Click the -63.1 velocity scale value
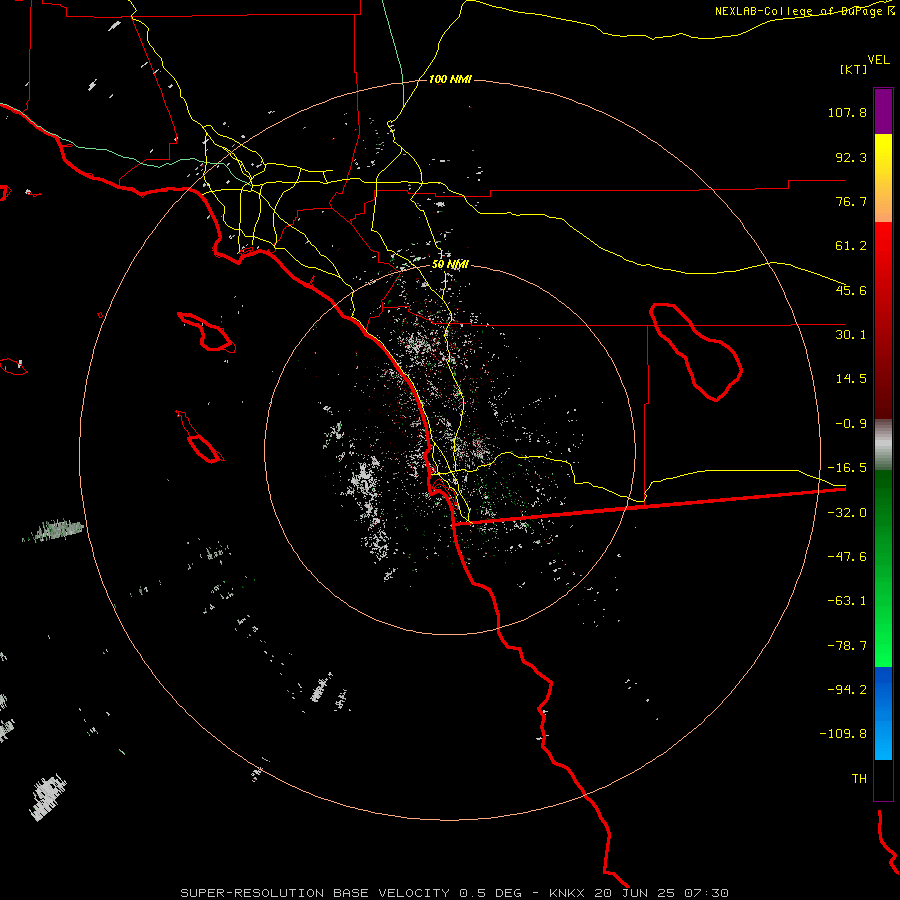This screenshot has height=900, width=900. point(847,601)
